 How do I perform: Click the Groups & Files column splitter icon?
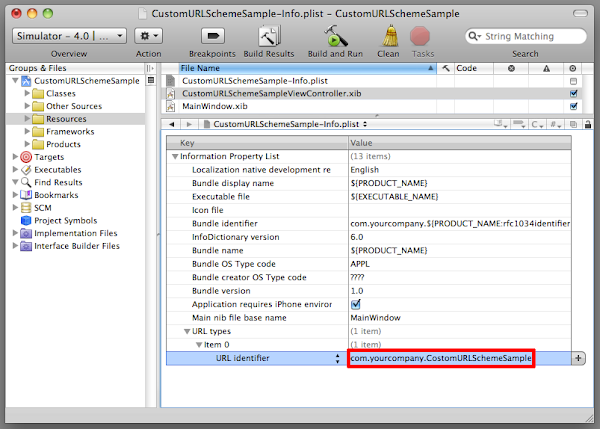click(150, 68)
